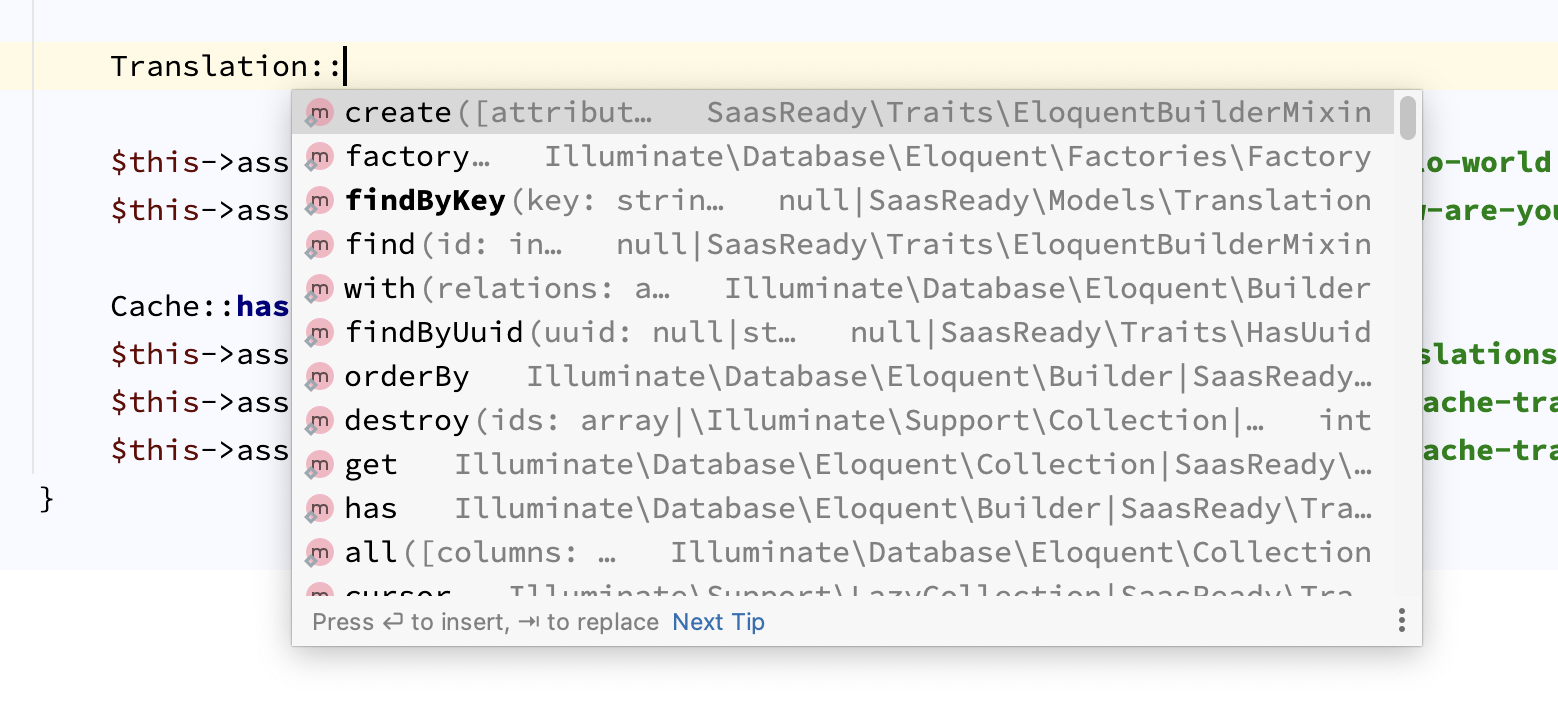The image size is (1558, 708).
Task: Select the with(relations) completion item
Action: [380, 289]
